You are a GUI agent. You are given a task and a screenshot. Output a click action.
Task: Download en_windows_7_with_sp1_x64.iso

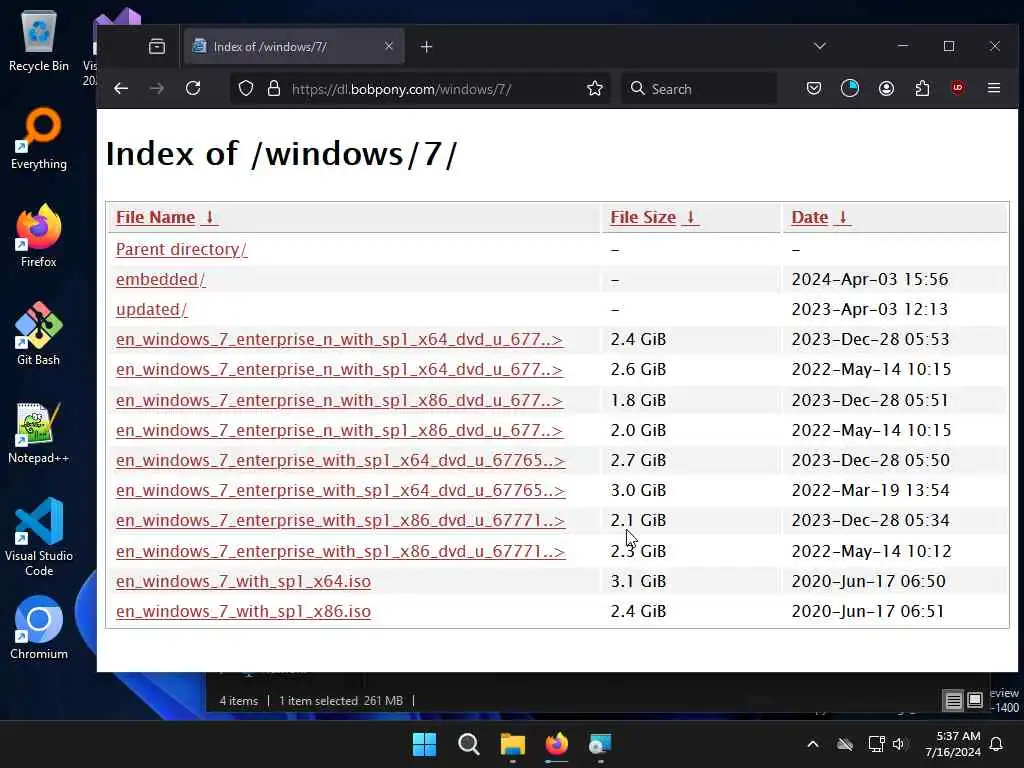(x=243, y=581)
